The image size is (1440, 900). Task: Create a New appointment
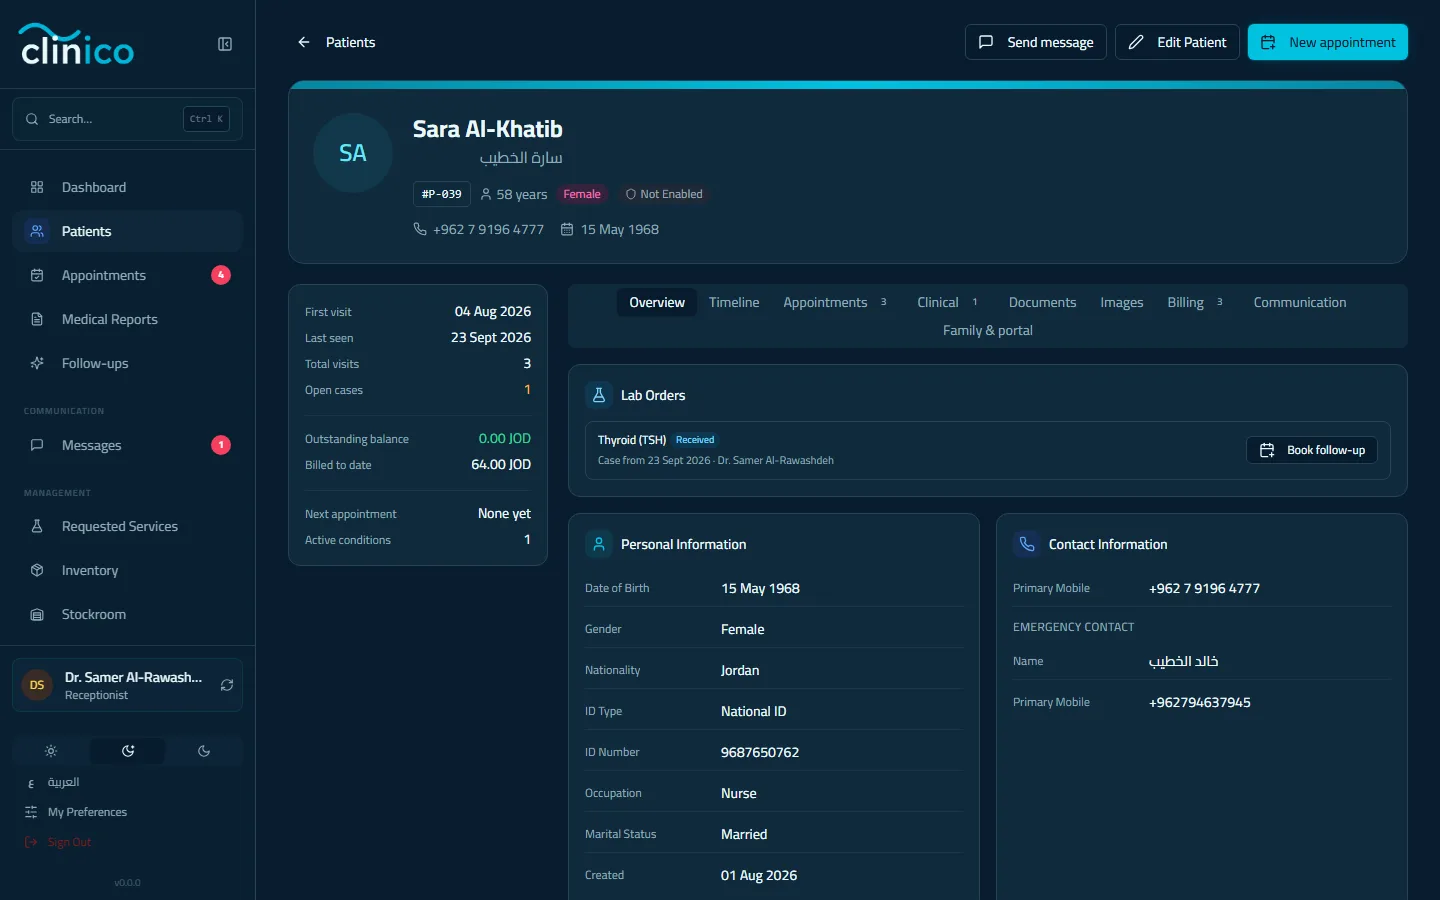1327,42
